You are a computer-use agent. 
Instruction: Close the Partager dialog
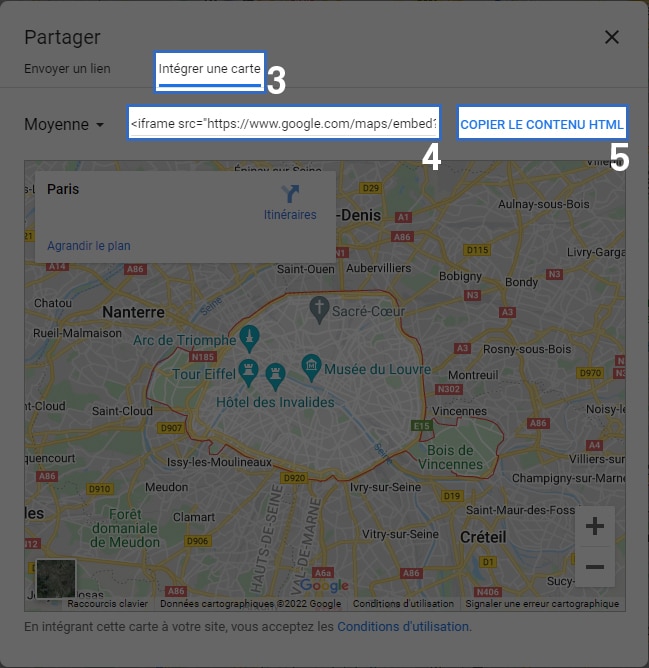coord(612,37)
